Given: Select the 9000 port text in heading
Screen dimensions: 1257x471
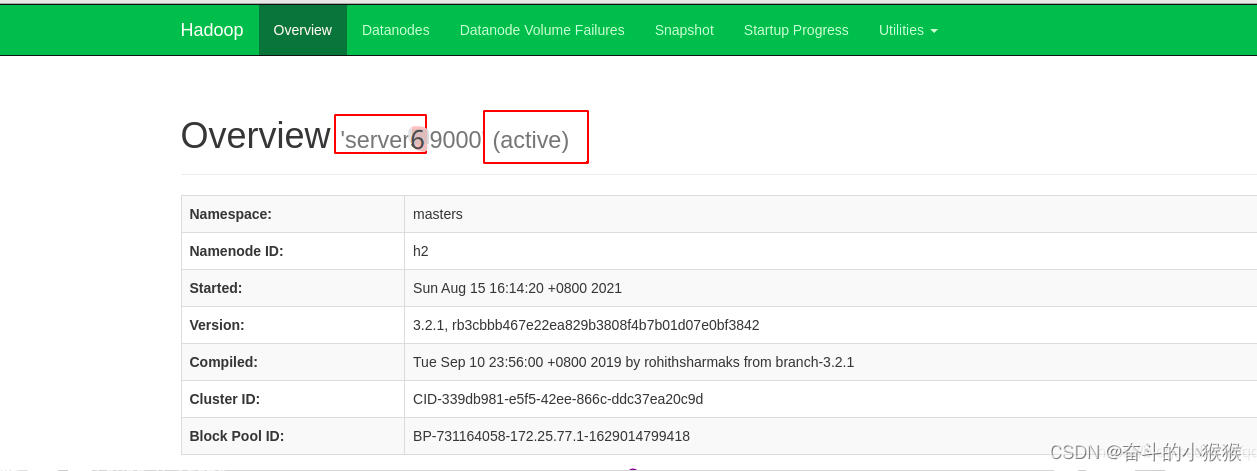Looking at the screenshot, I should pyautogui.click(x=456, y=140).
